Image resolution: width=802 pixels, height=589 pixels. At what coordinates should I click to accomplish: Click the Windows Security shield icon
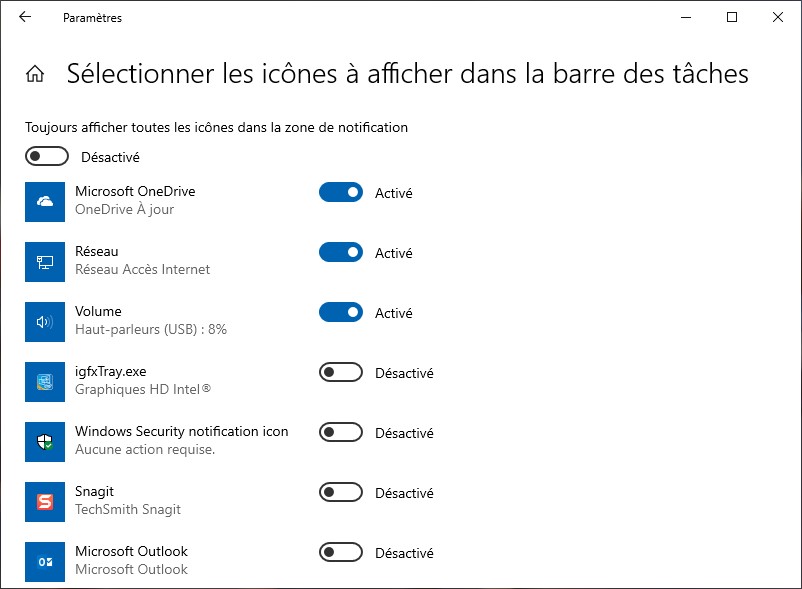point(45,442)
